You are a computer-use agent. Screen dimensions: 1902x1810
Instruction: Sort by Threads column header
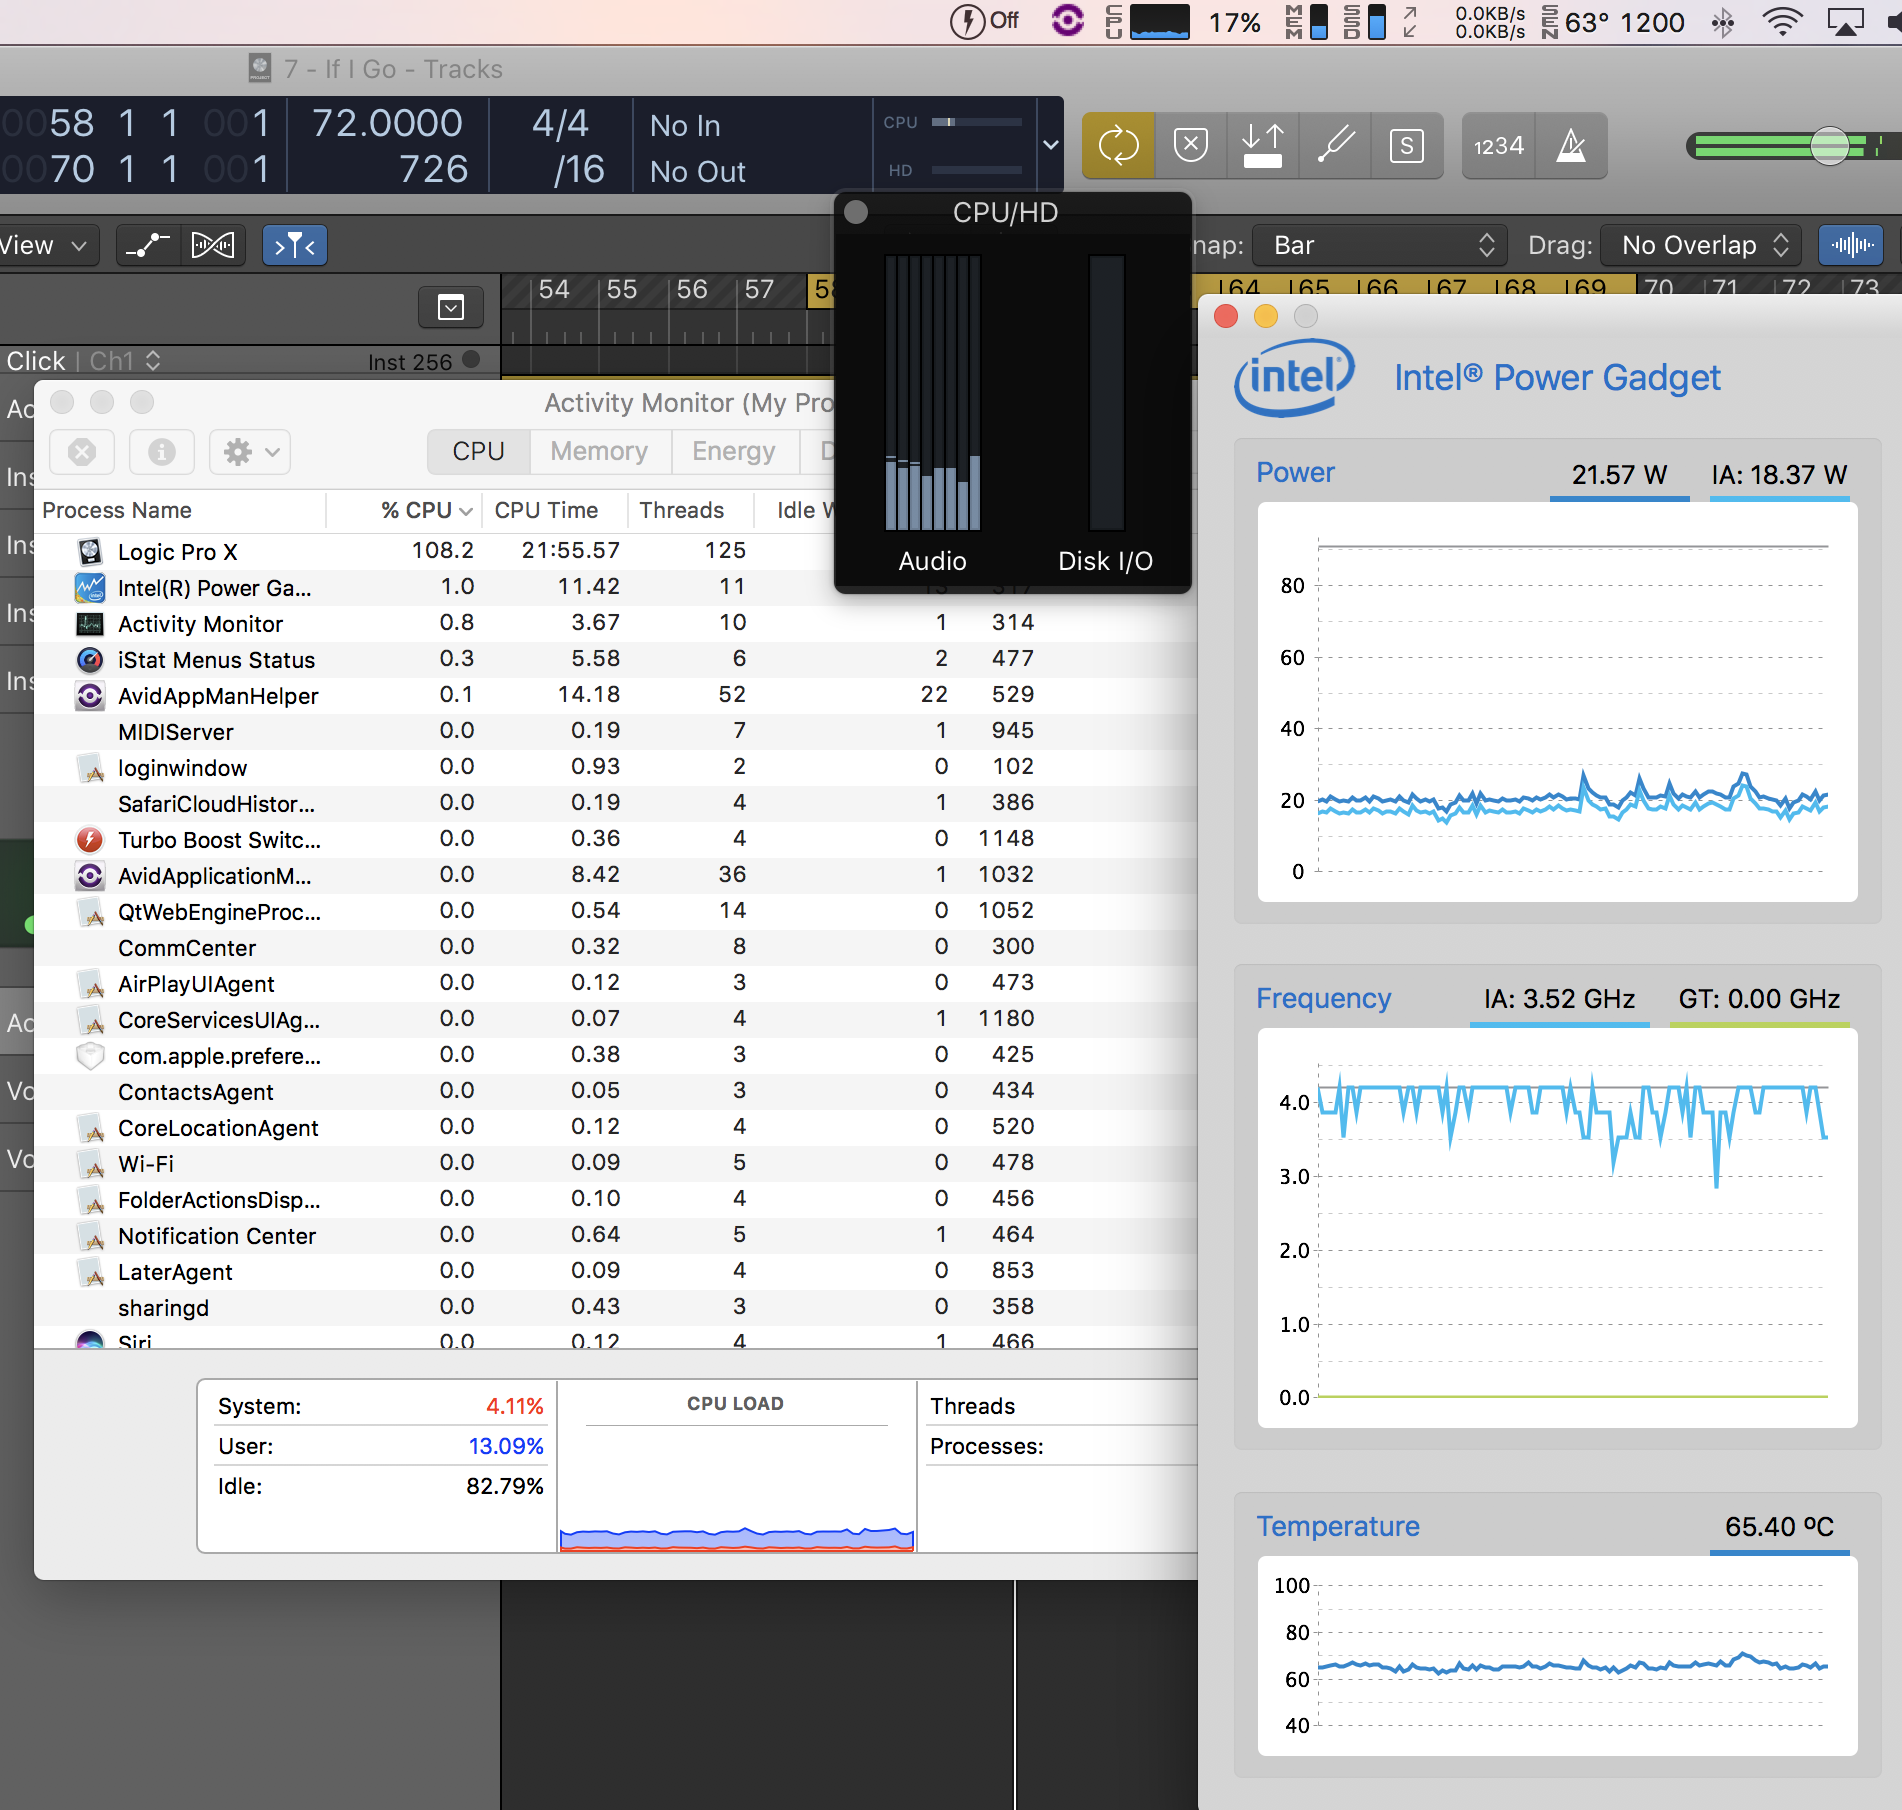tap(690, 510)
